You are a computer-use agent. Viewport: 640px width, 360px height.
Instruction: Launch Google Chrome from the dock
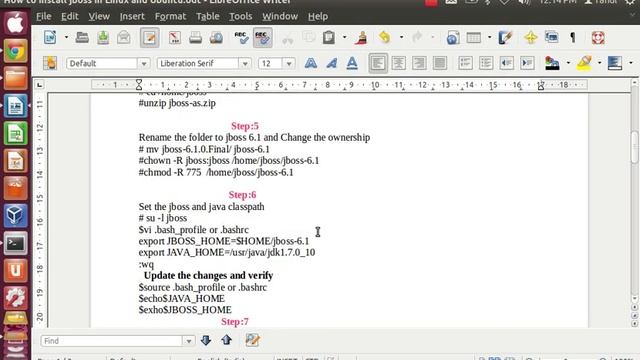coord(16,51)
